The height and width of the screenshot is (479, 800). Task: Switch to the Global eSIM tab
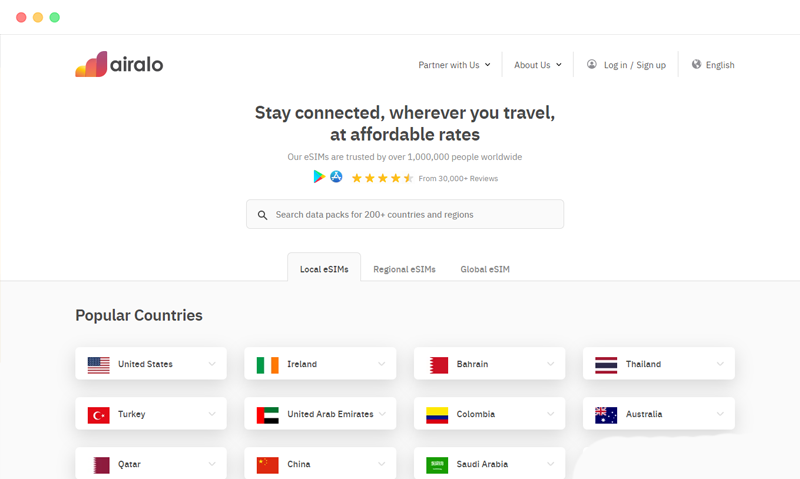click(x=485, y=269)
